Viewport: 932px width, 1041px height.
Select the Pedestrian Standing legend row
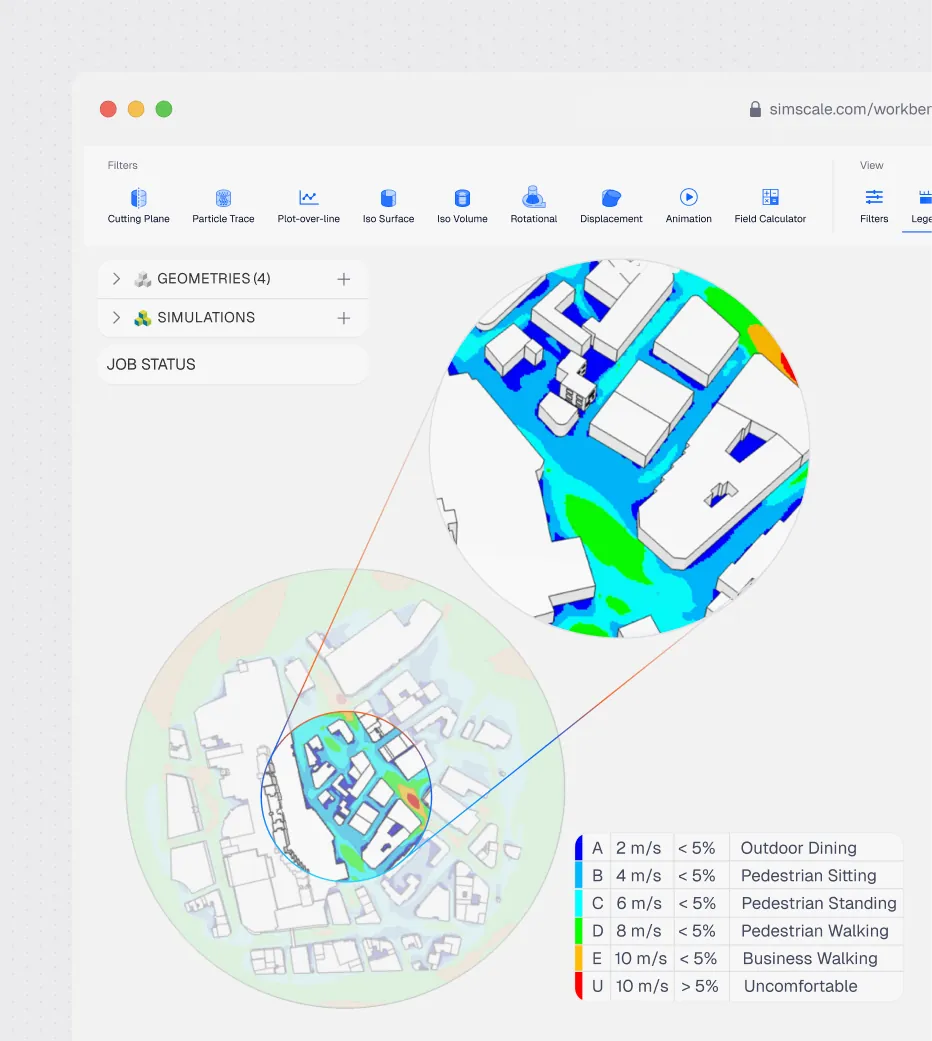tap(739, 903)
